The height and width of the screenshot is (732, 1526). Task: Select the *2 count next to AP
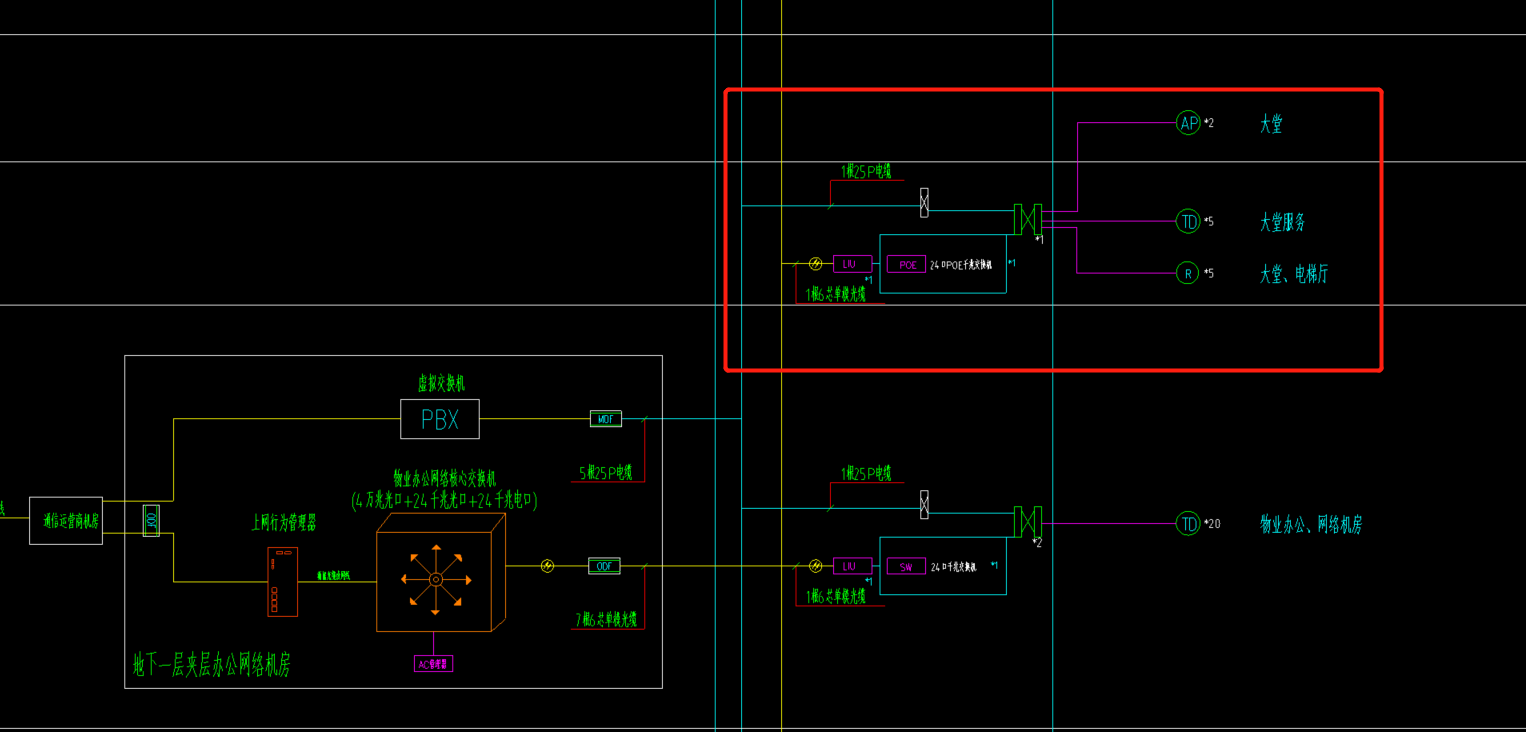tap(1209, 123)
